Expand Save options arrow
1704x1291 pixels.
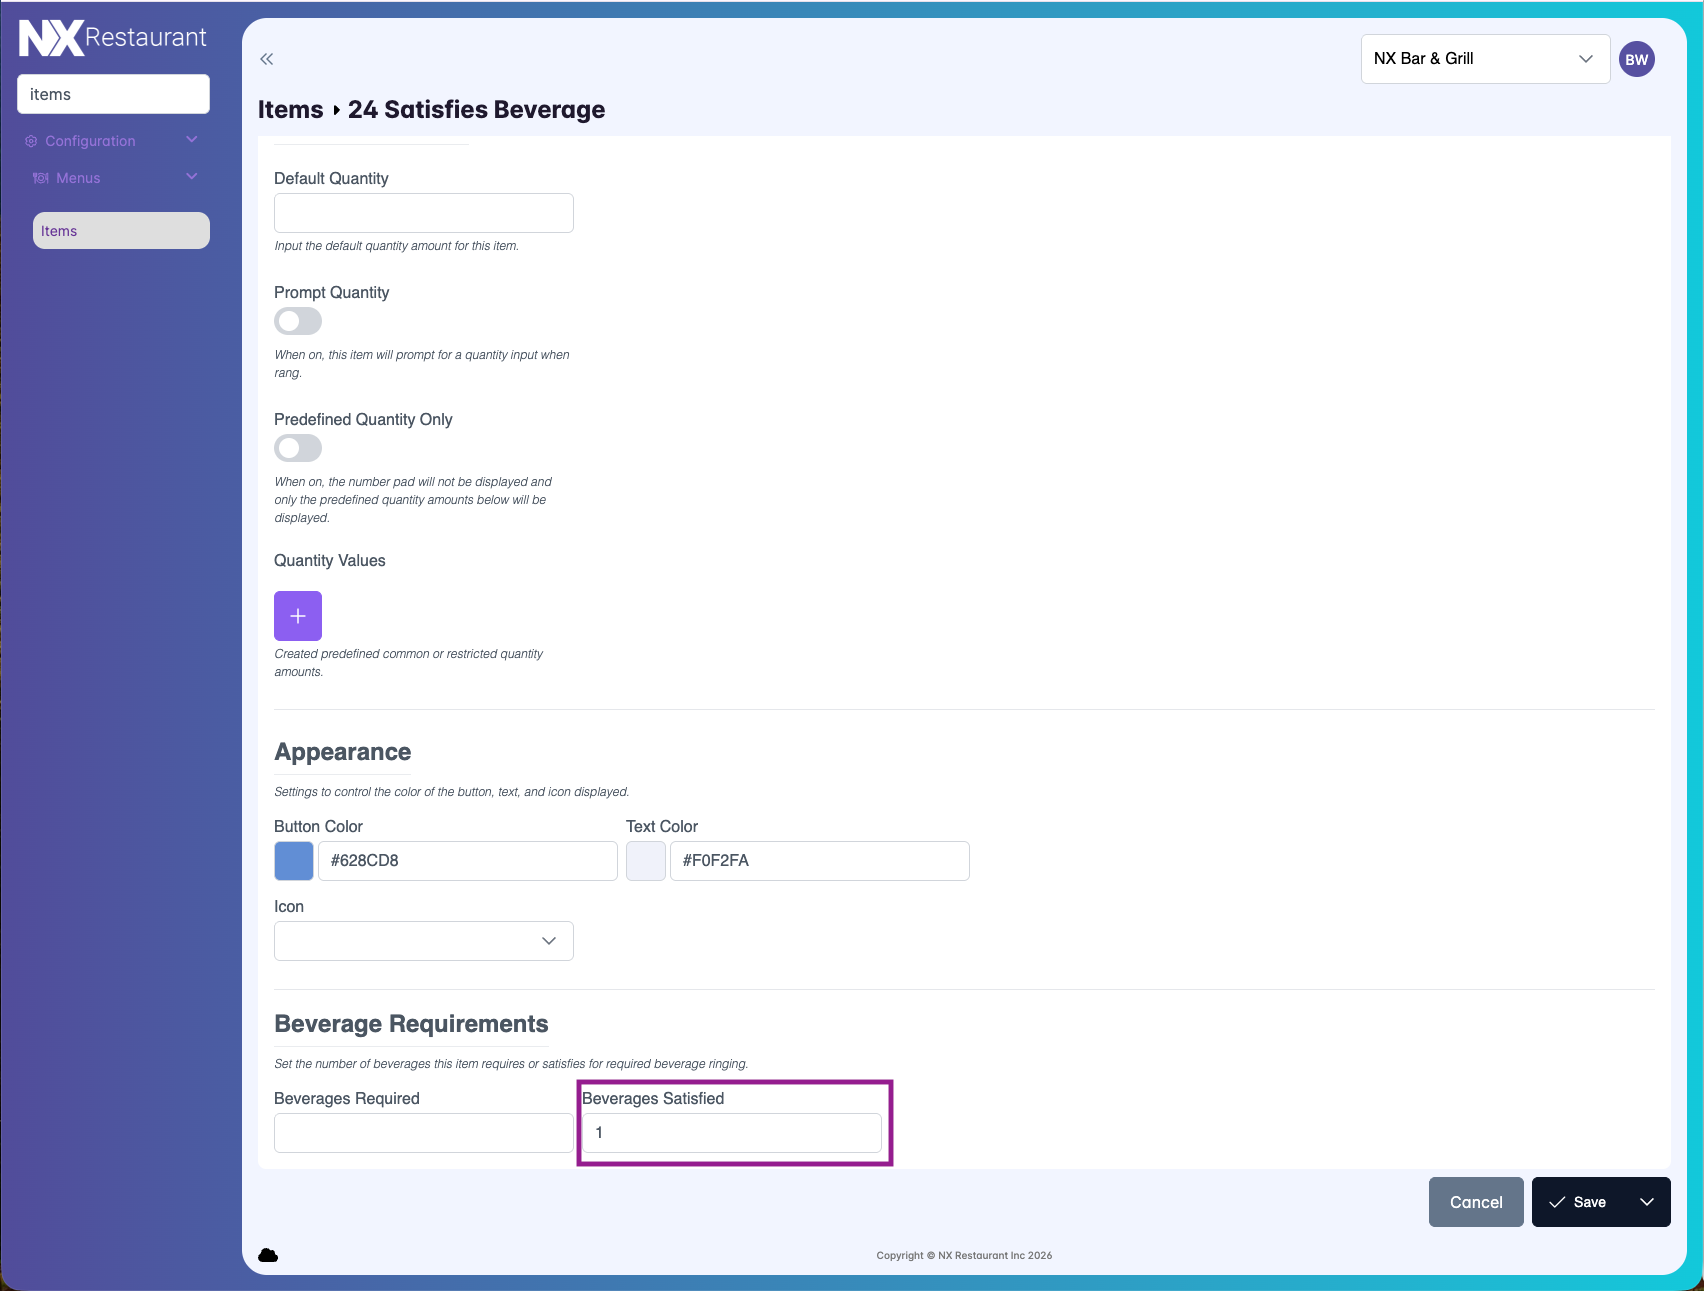(1646, 1202)
